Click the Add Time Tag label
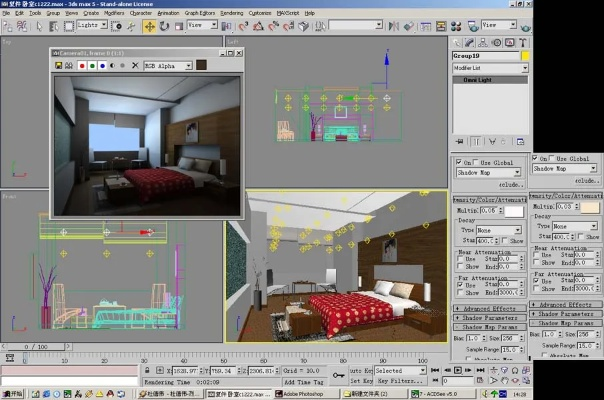The width and height of the screenshot is (604, 400). (303, 381)
